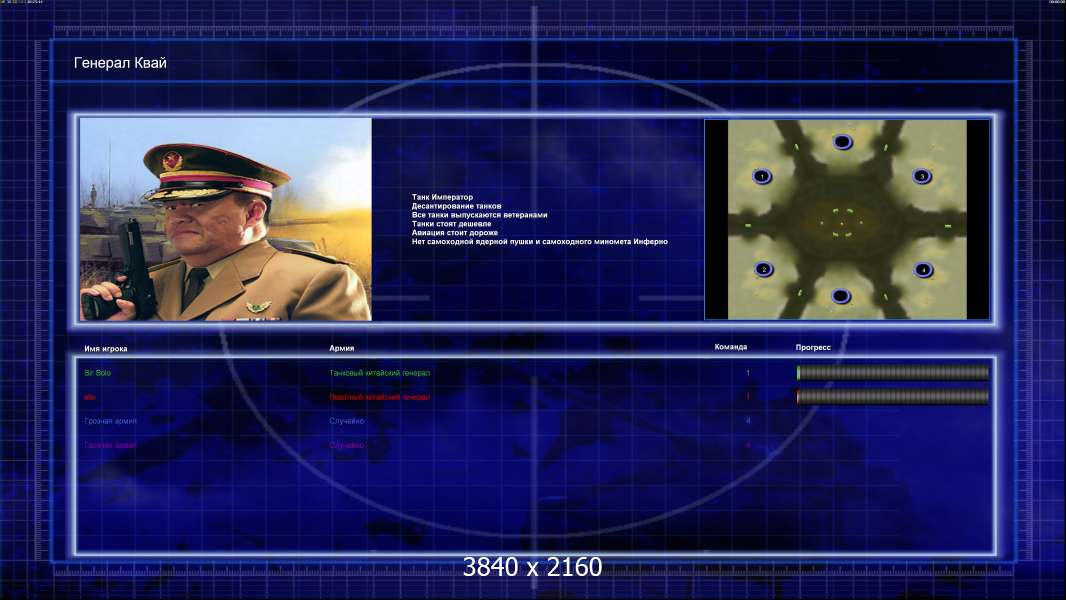Select the empty bottom-center start position marker
Viewport: 1066px width, 600px height.
pyautogui.click(x=841, y=296)
